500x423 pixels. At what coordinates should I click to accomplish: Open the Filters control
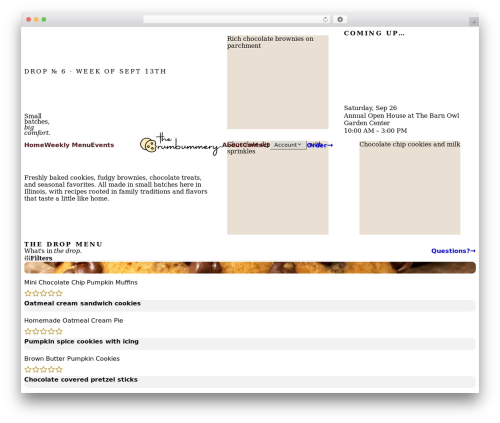[38, 258]
